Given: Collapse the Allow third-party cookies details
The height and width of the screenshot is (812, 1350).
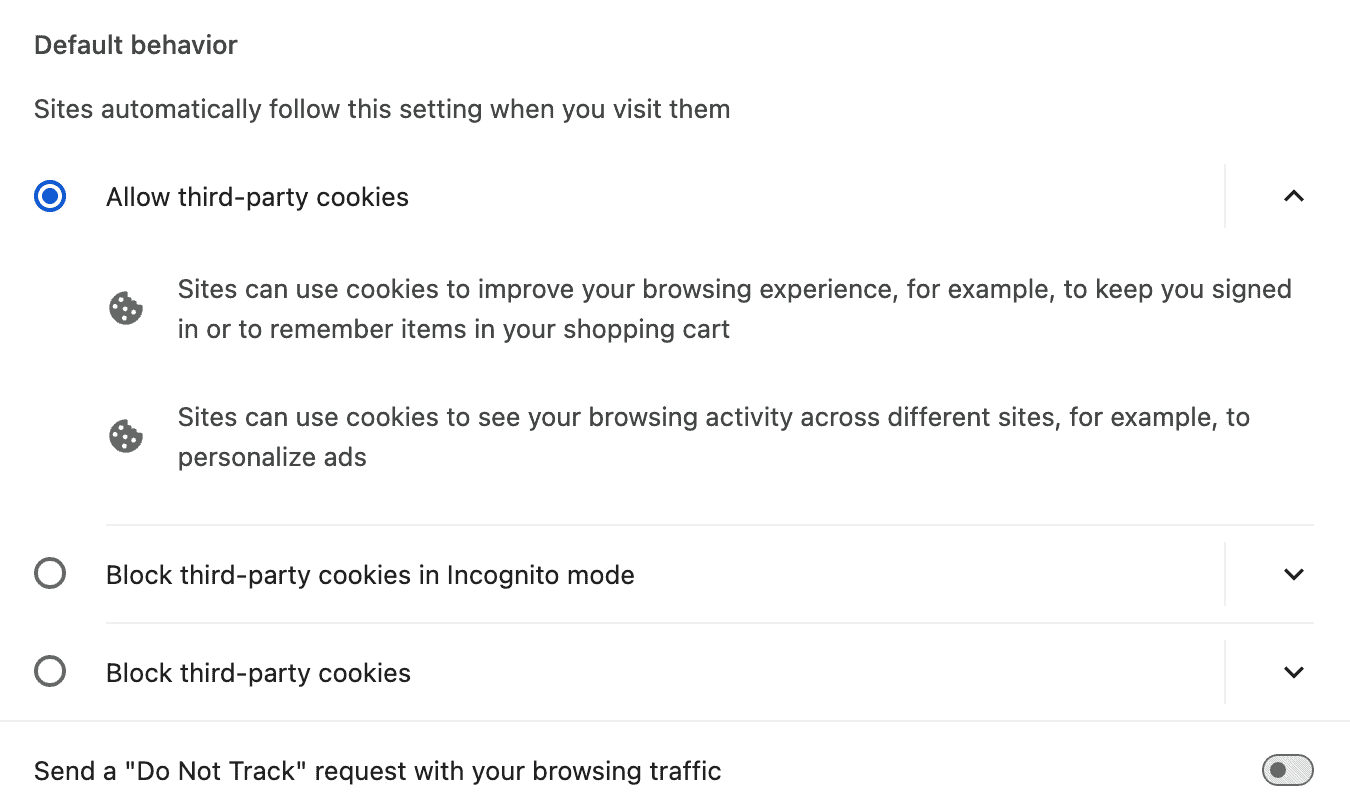Looking at the screenshot, I should (x=1293, y=196).
